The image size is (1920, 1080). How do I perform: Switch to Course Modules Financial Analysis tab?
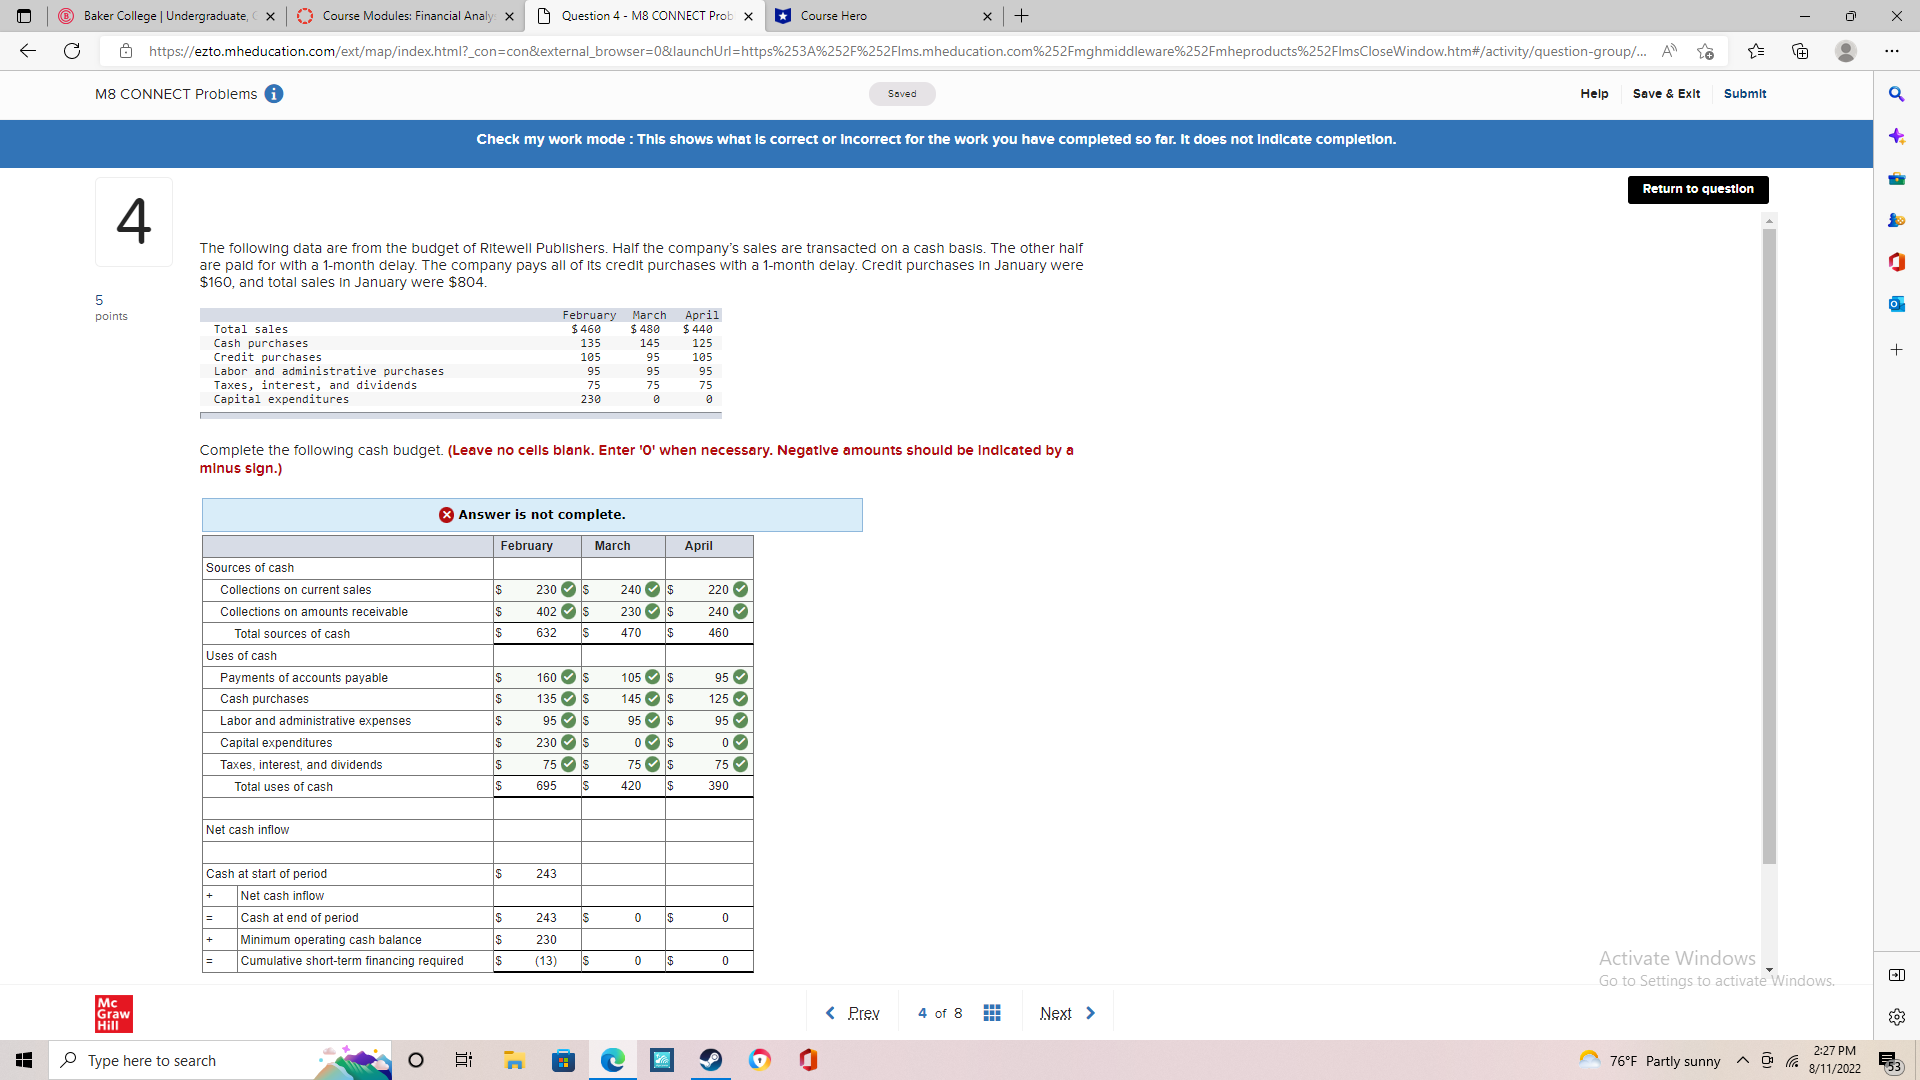coord(405,16)
